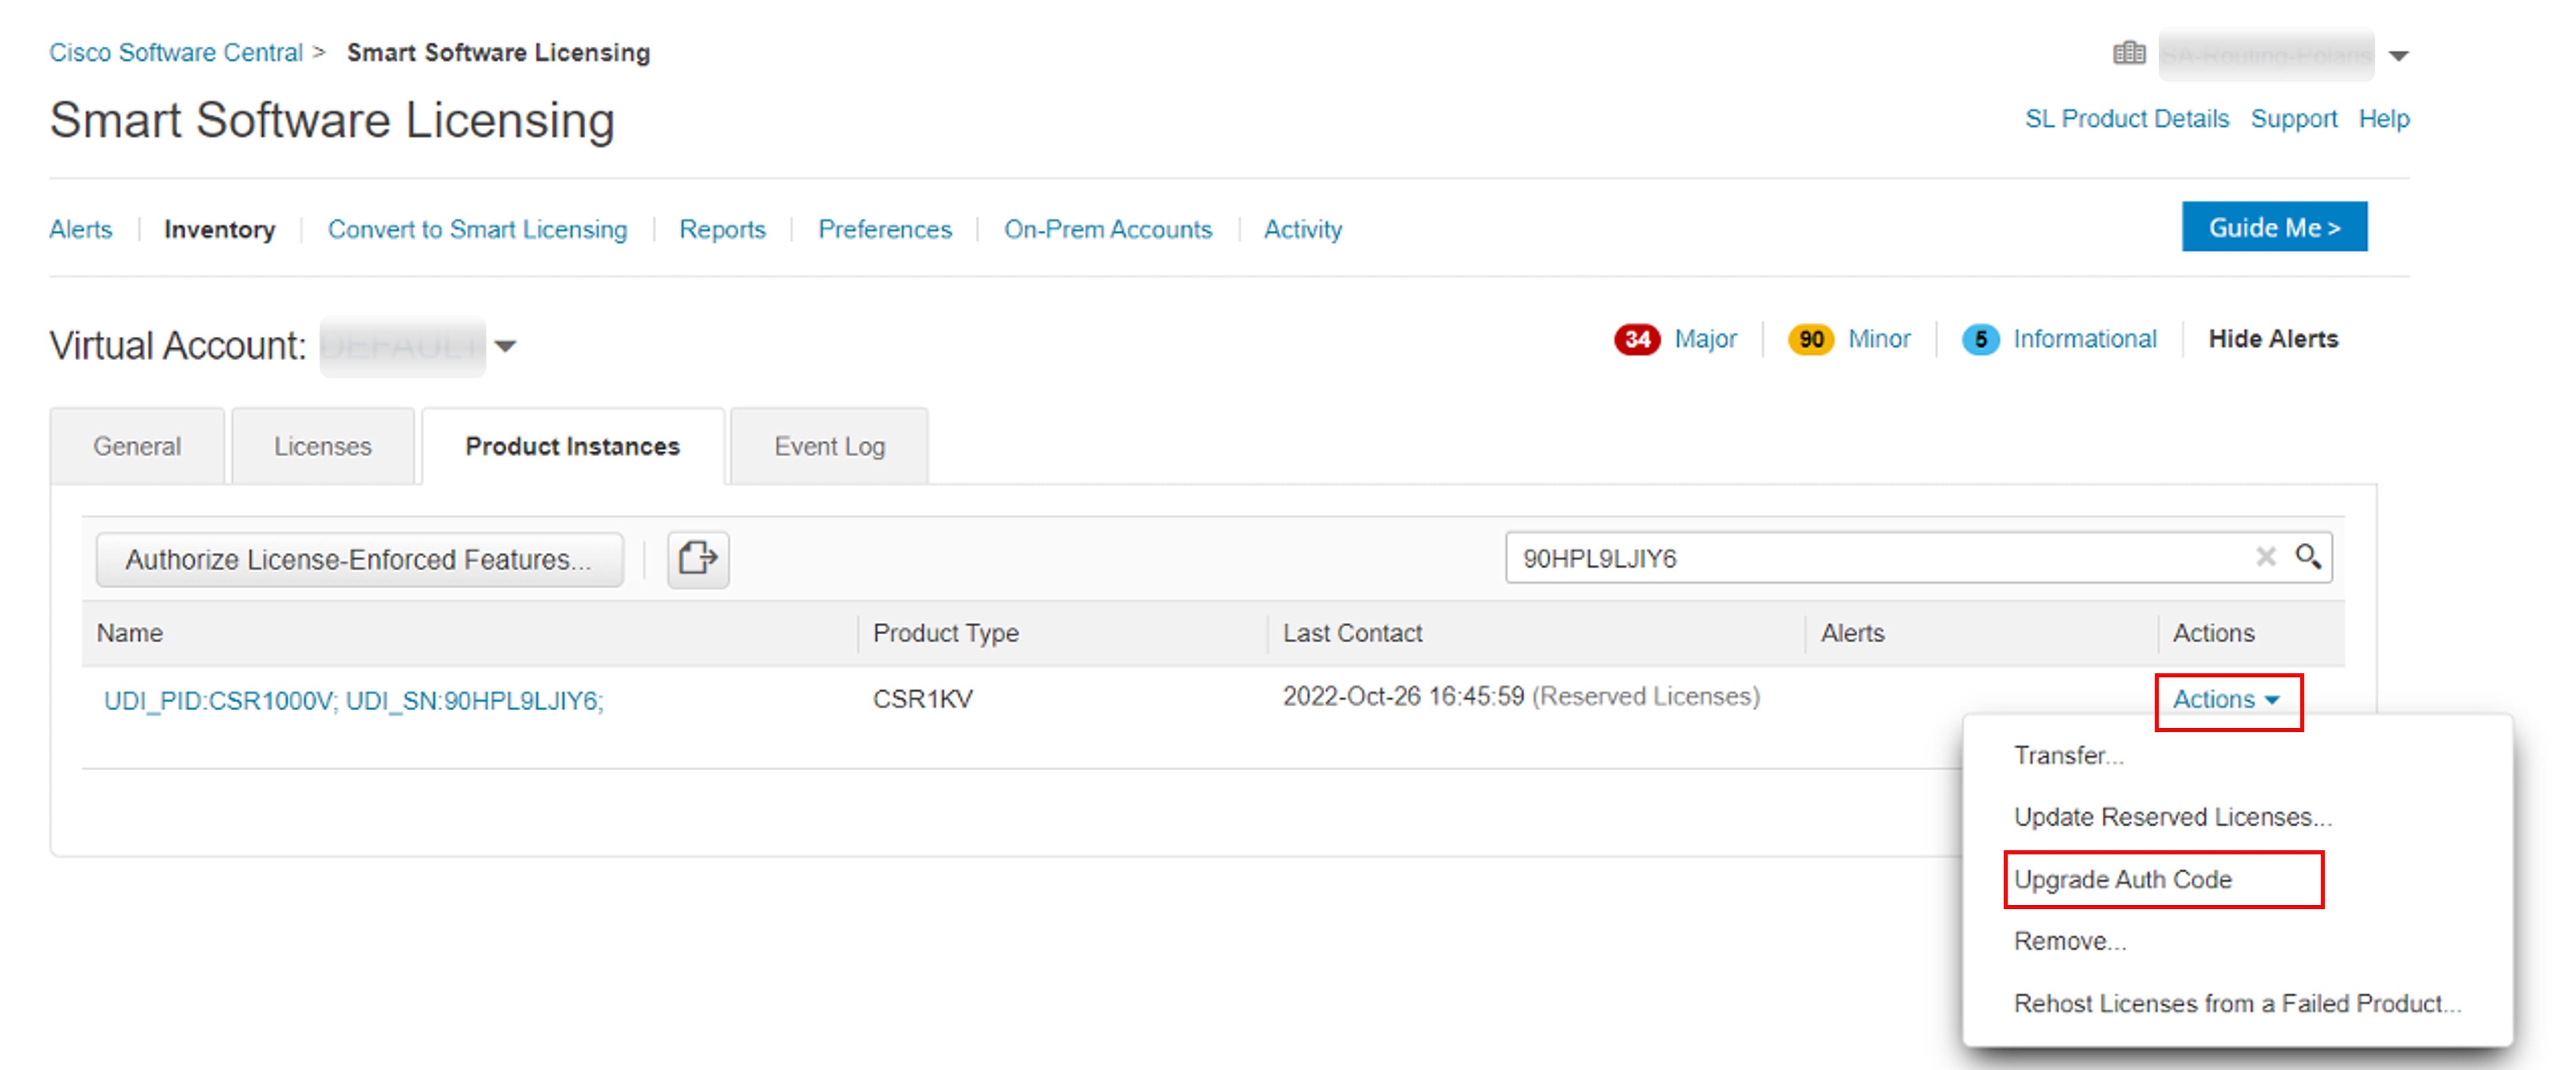
Task: Click the red 34 Major alerts badge
Action: [1636, 340]
